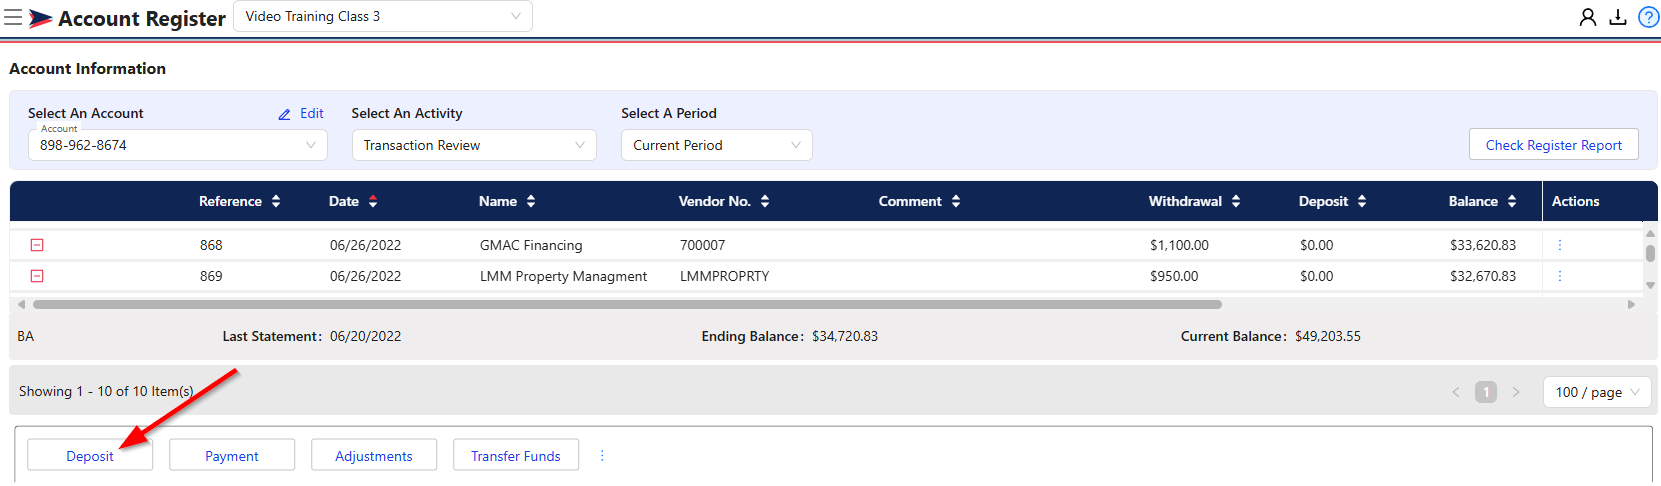Sort by Reference column arrows
Image resolution: width=1661 pixels, height=486 pixels.
click(x=276, y=201)
